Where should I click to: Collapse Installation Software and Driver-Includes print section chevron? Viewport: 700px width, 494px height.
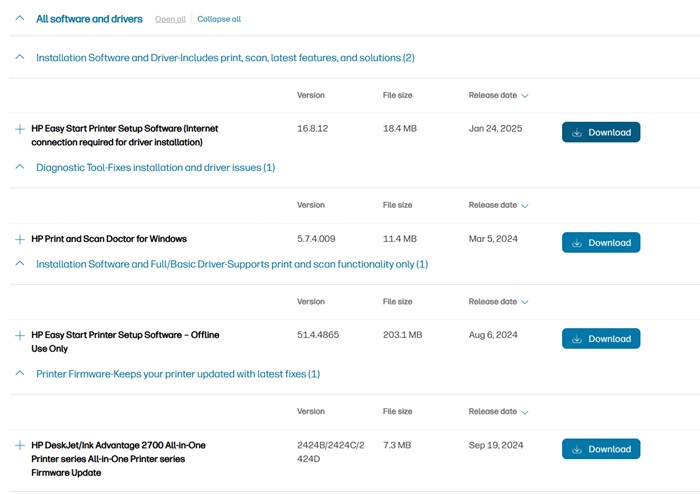(x=20, y=57)
